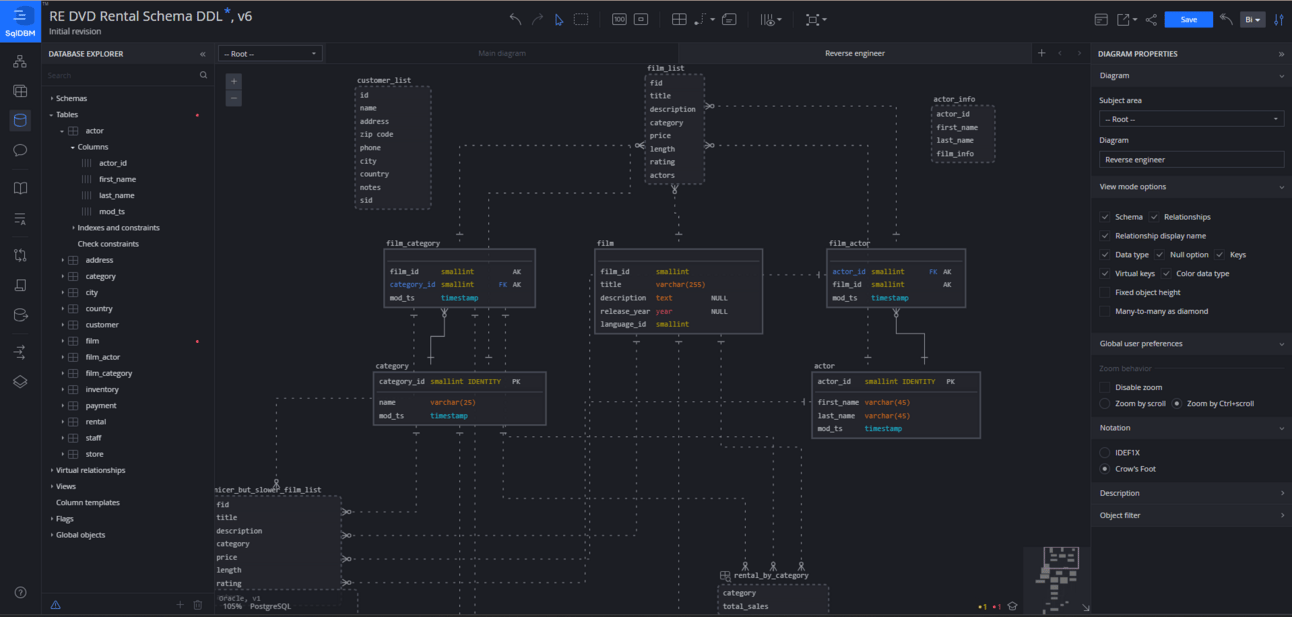
Task: Uncheck the Relationship display name option
Action: point(1105,236)
